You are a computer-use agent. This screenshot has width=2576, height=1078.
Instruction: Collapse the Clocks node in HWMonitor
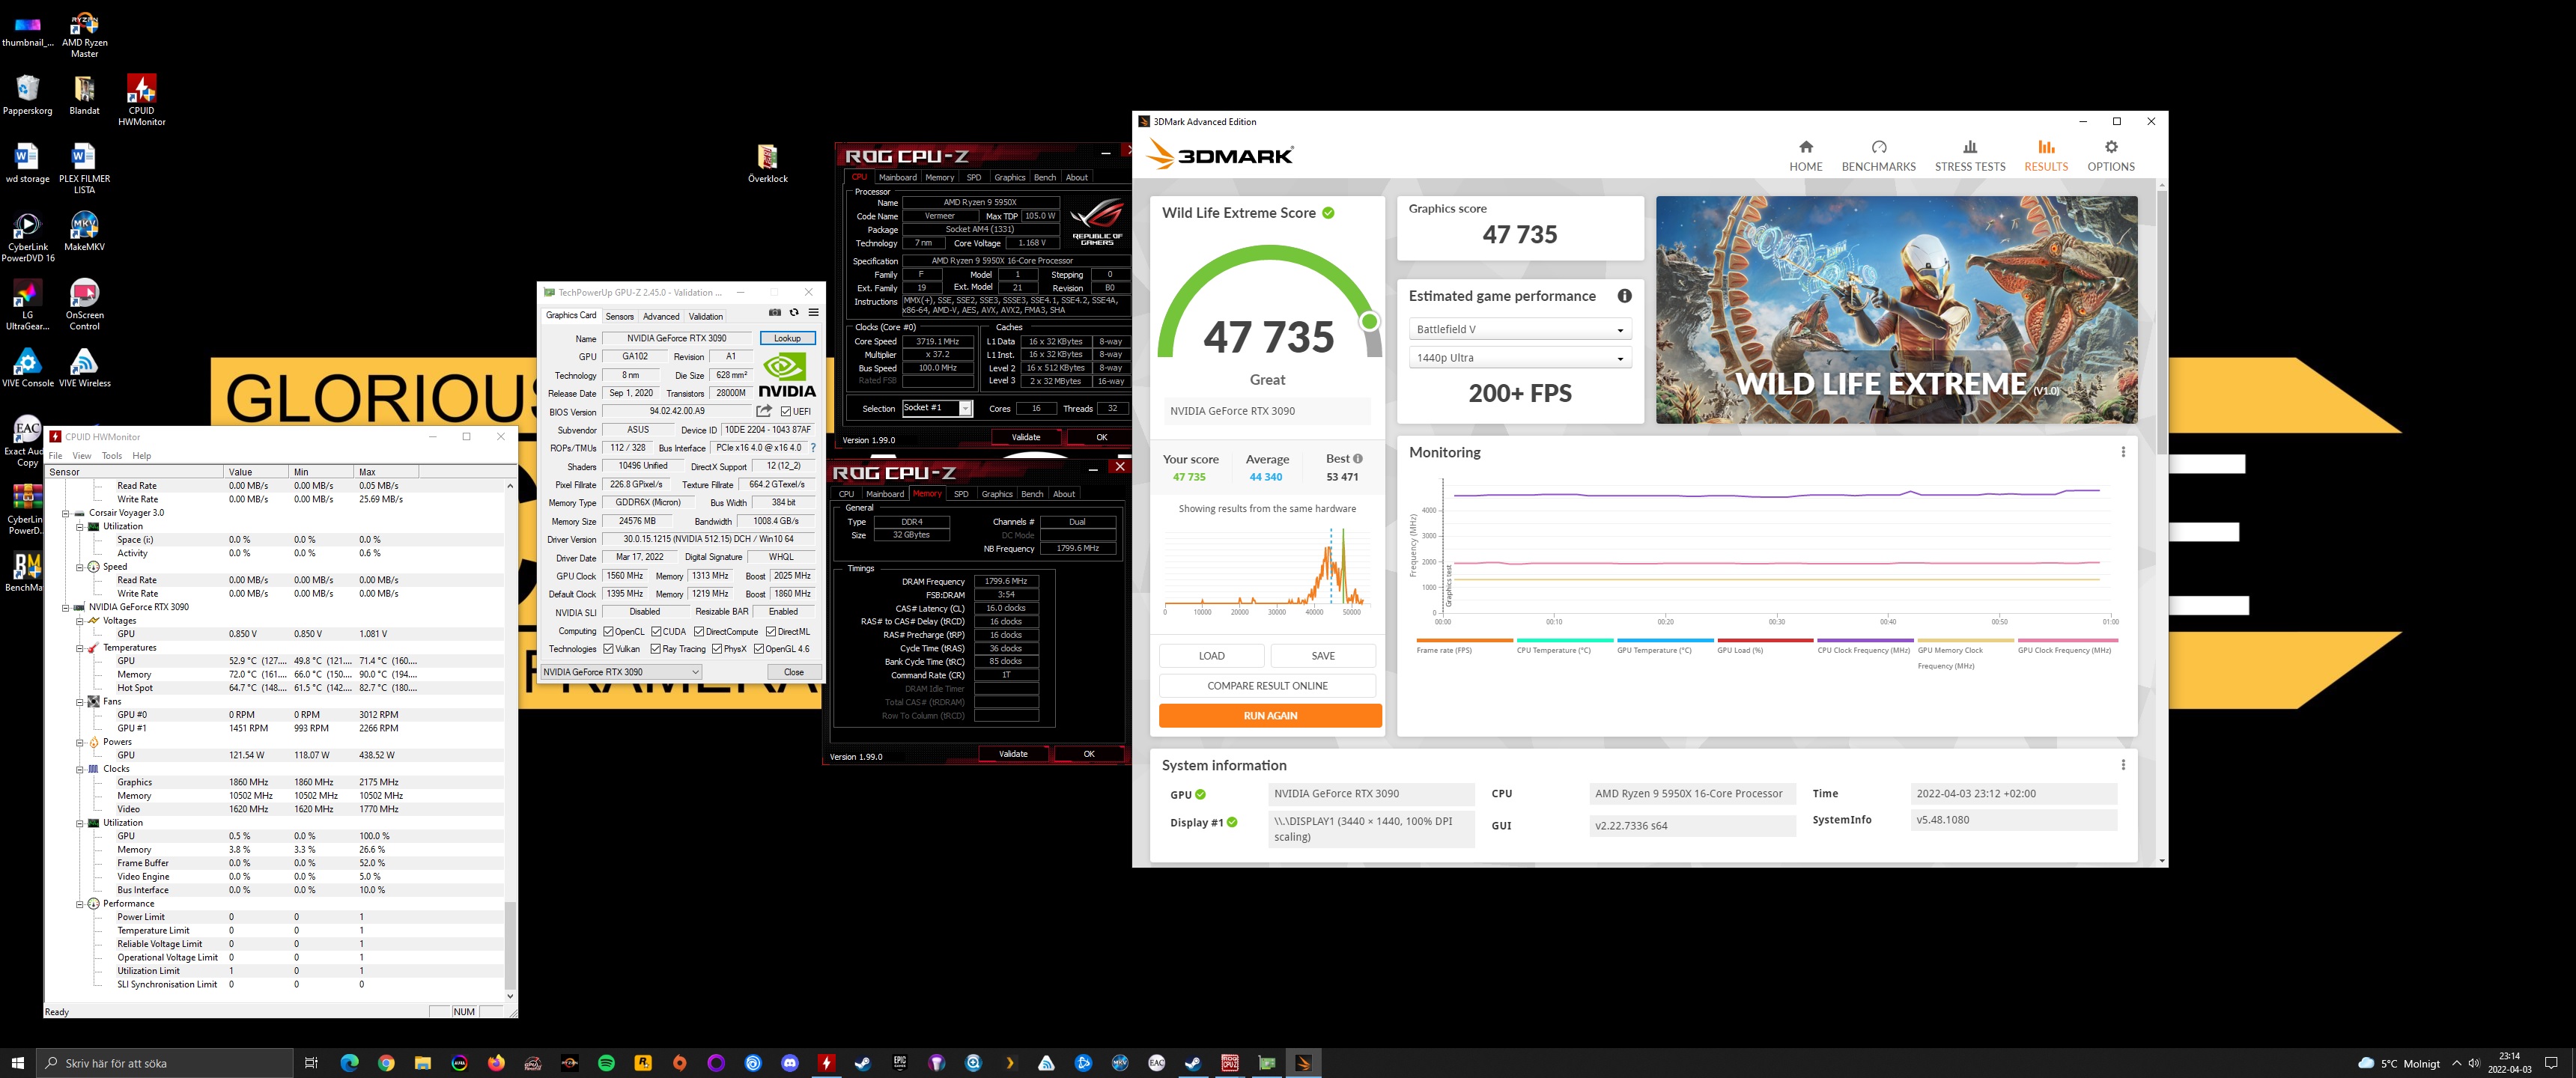click(80, 769)
